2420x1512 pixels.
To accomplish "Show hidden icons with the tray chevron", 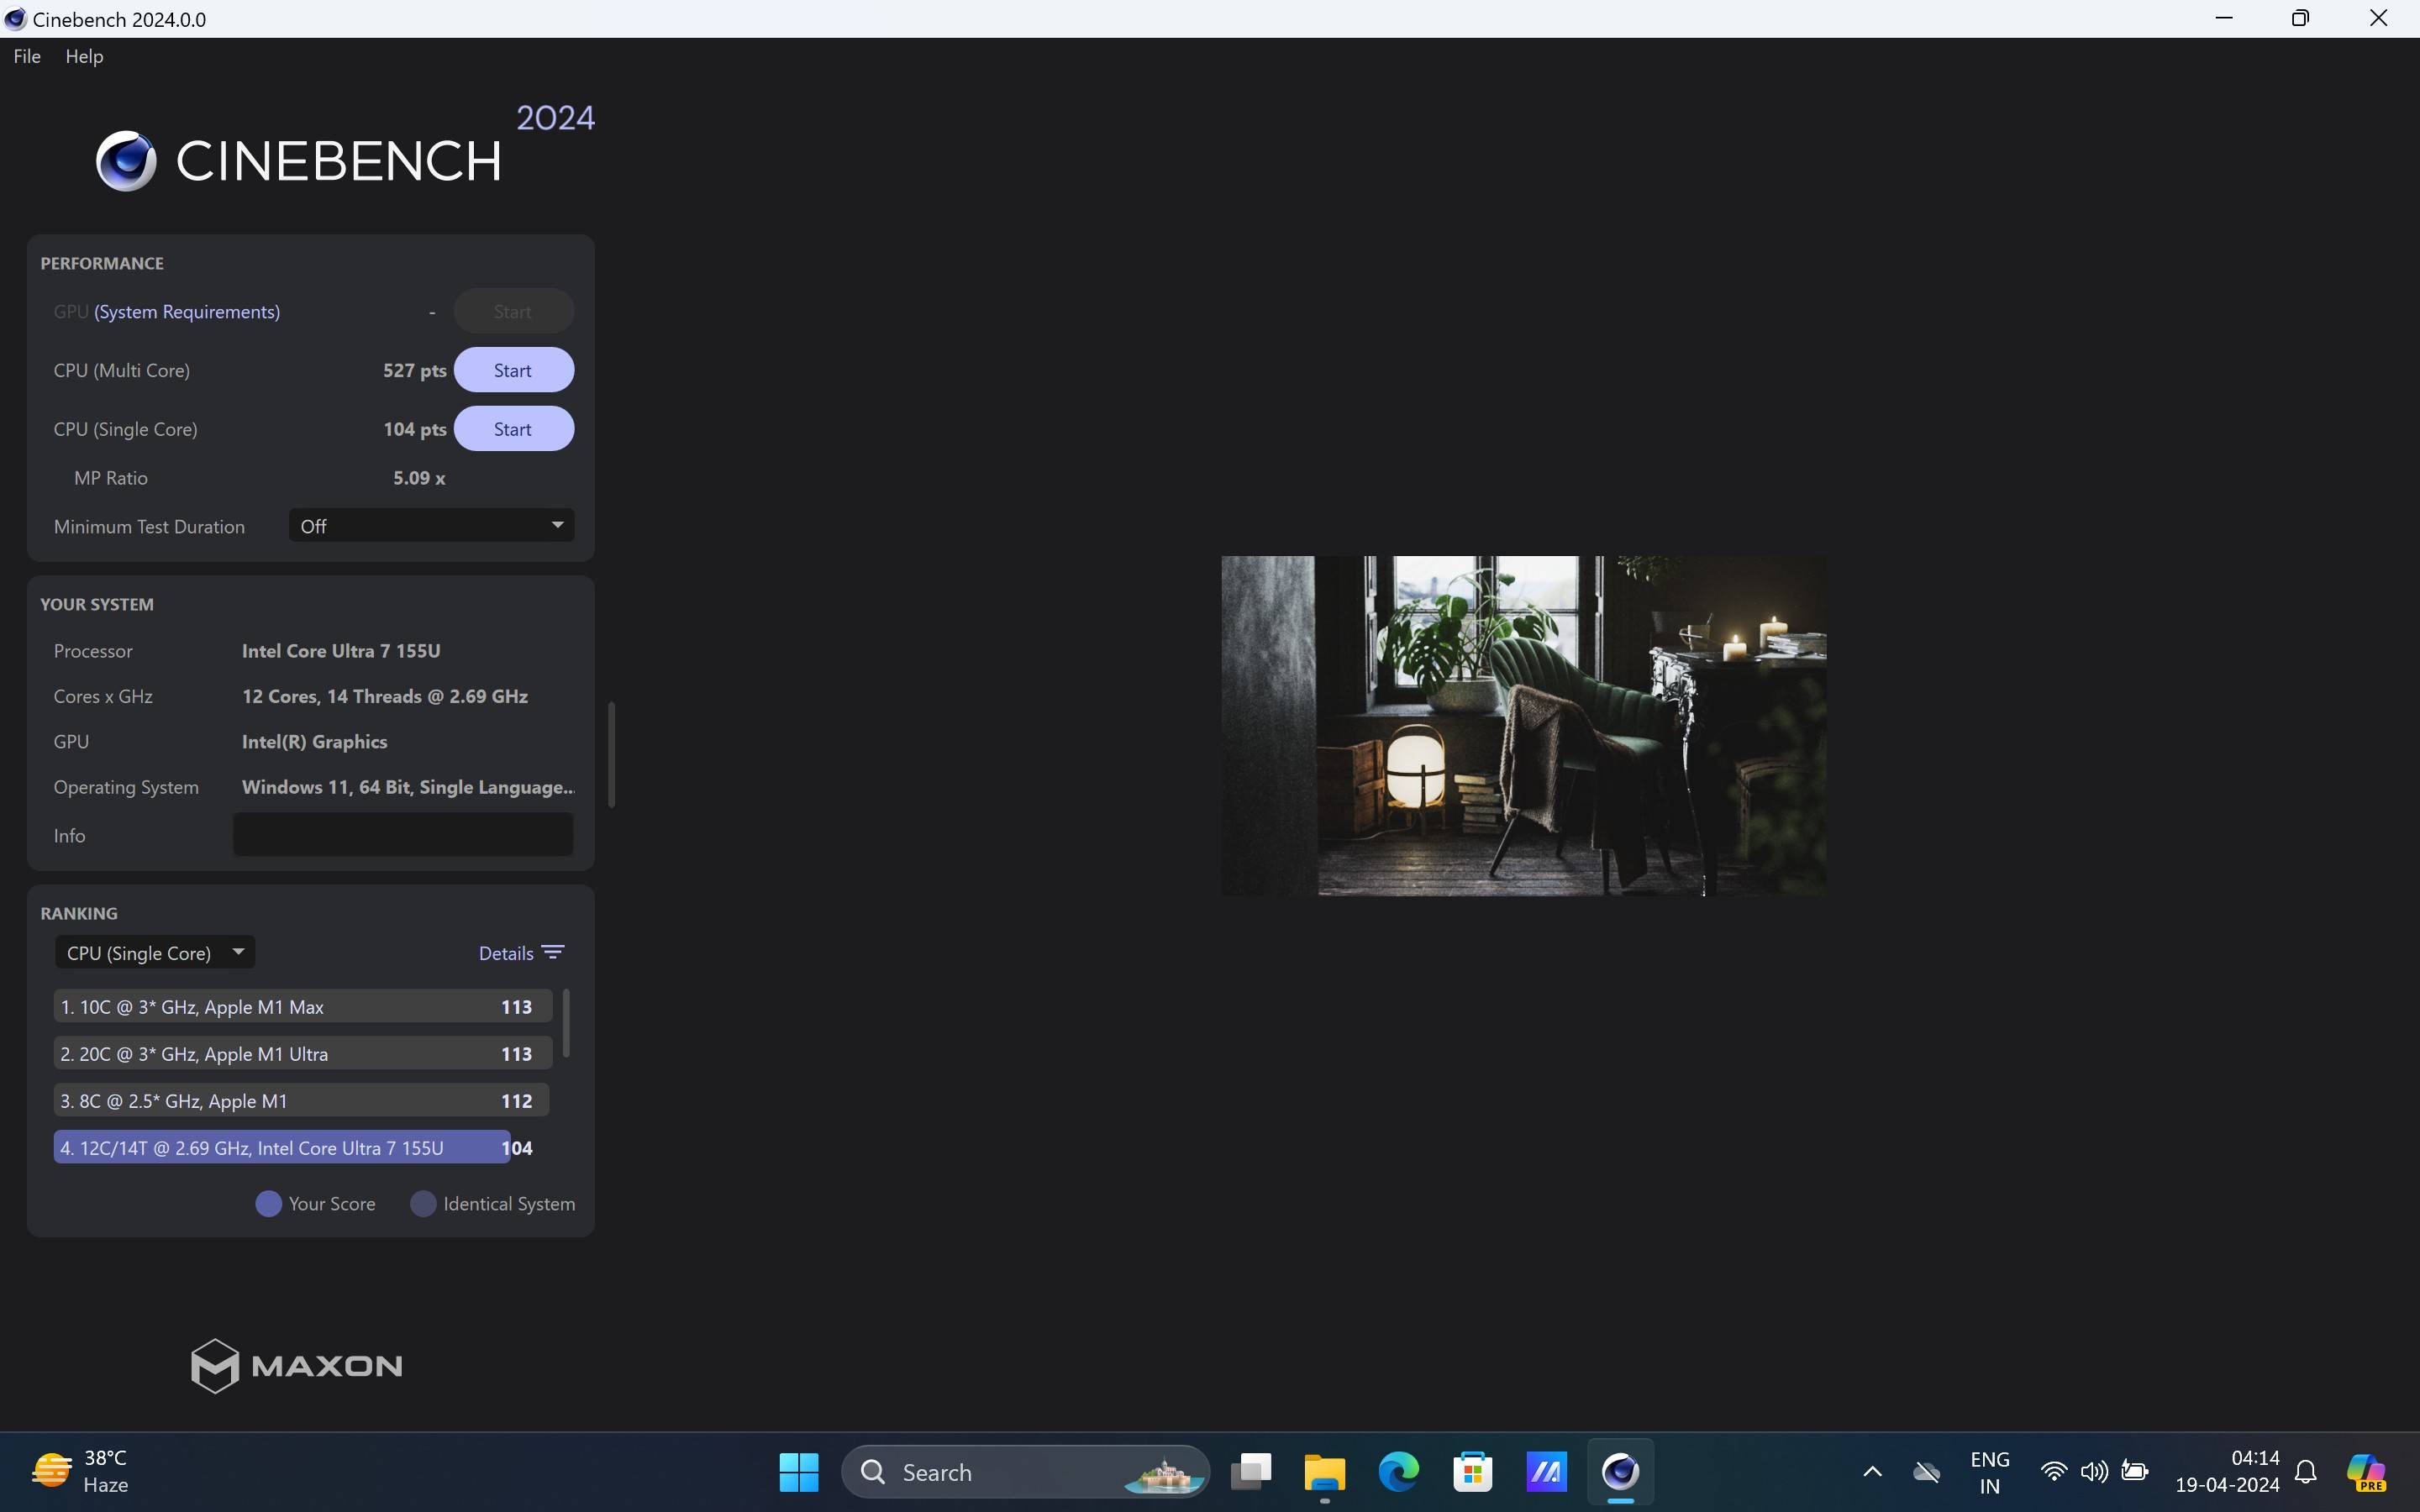I will click(1872, 1471).
